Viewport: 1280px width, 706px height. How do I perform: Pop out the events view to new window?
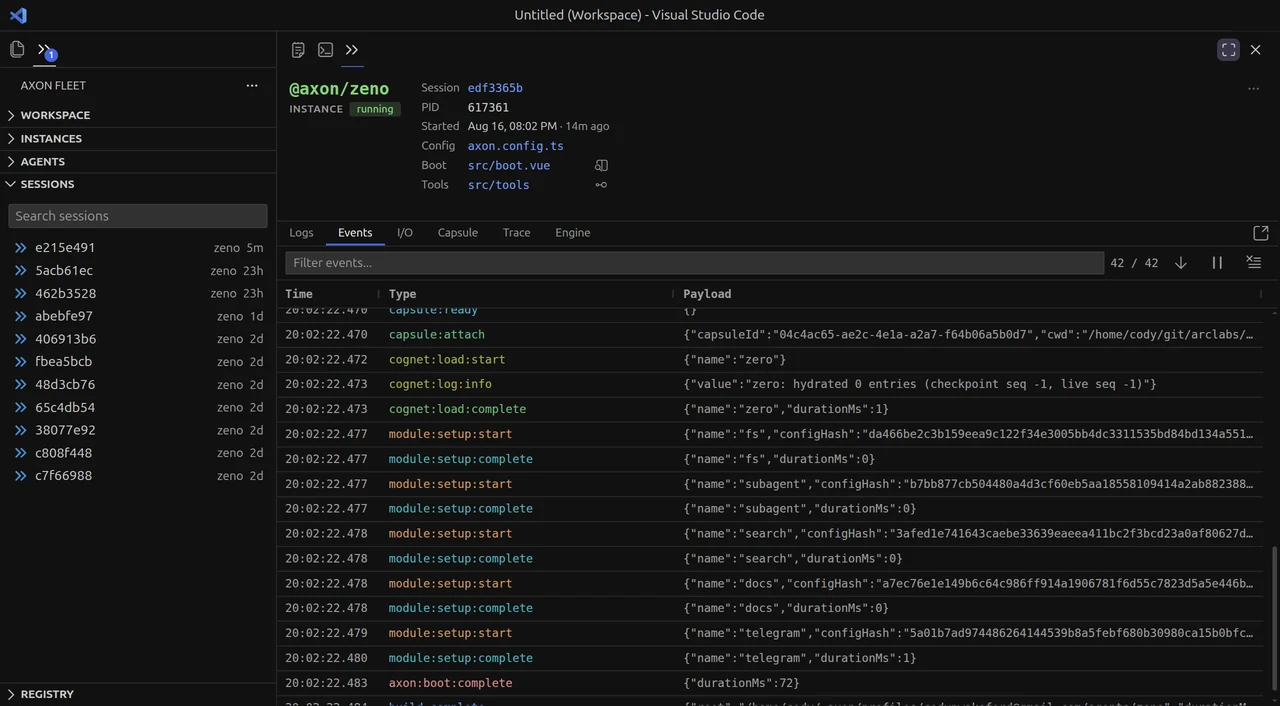1261,233
